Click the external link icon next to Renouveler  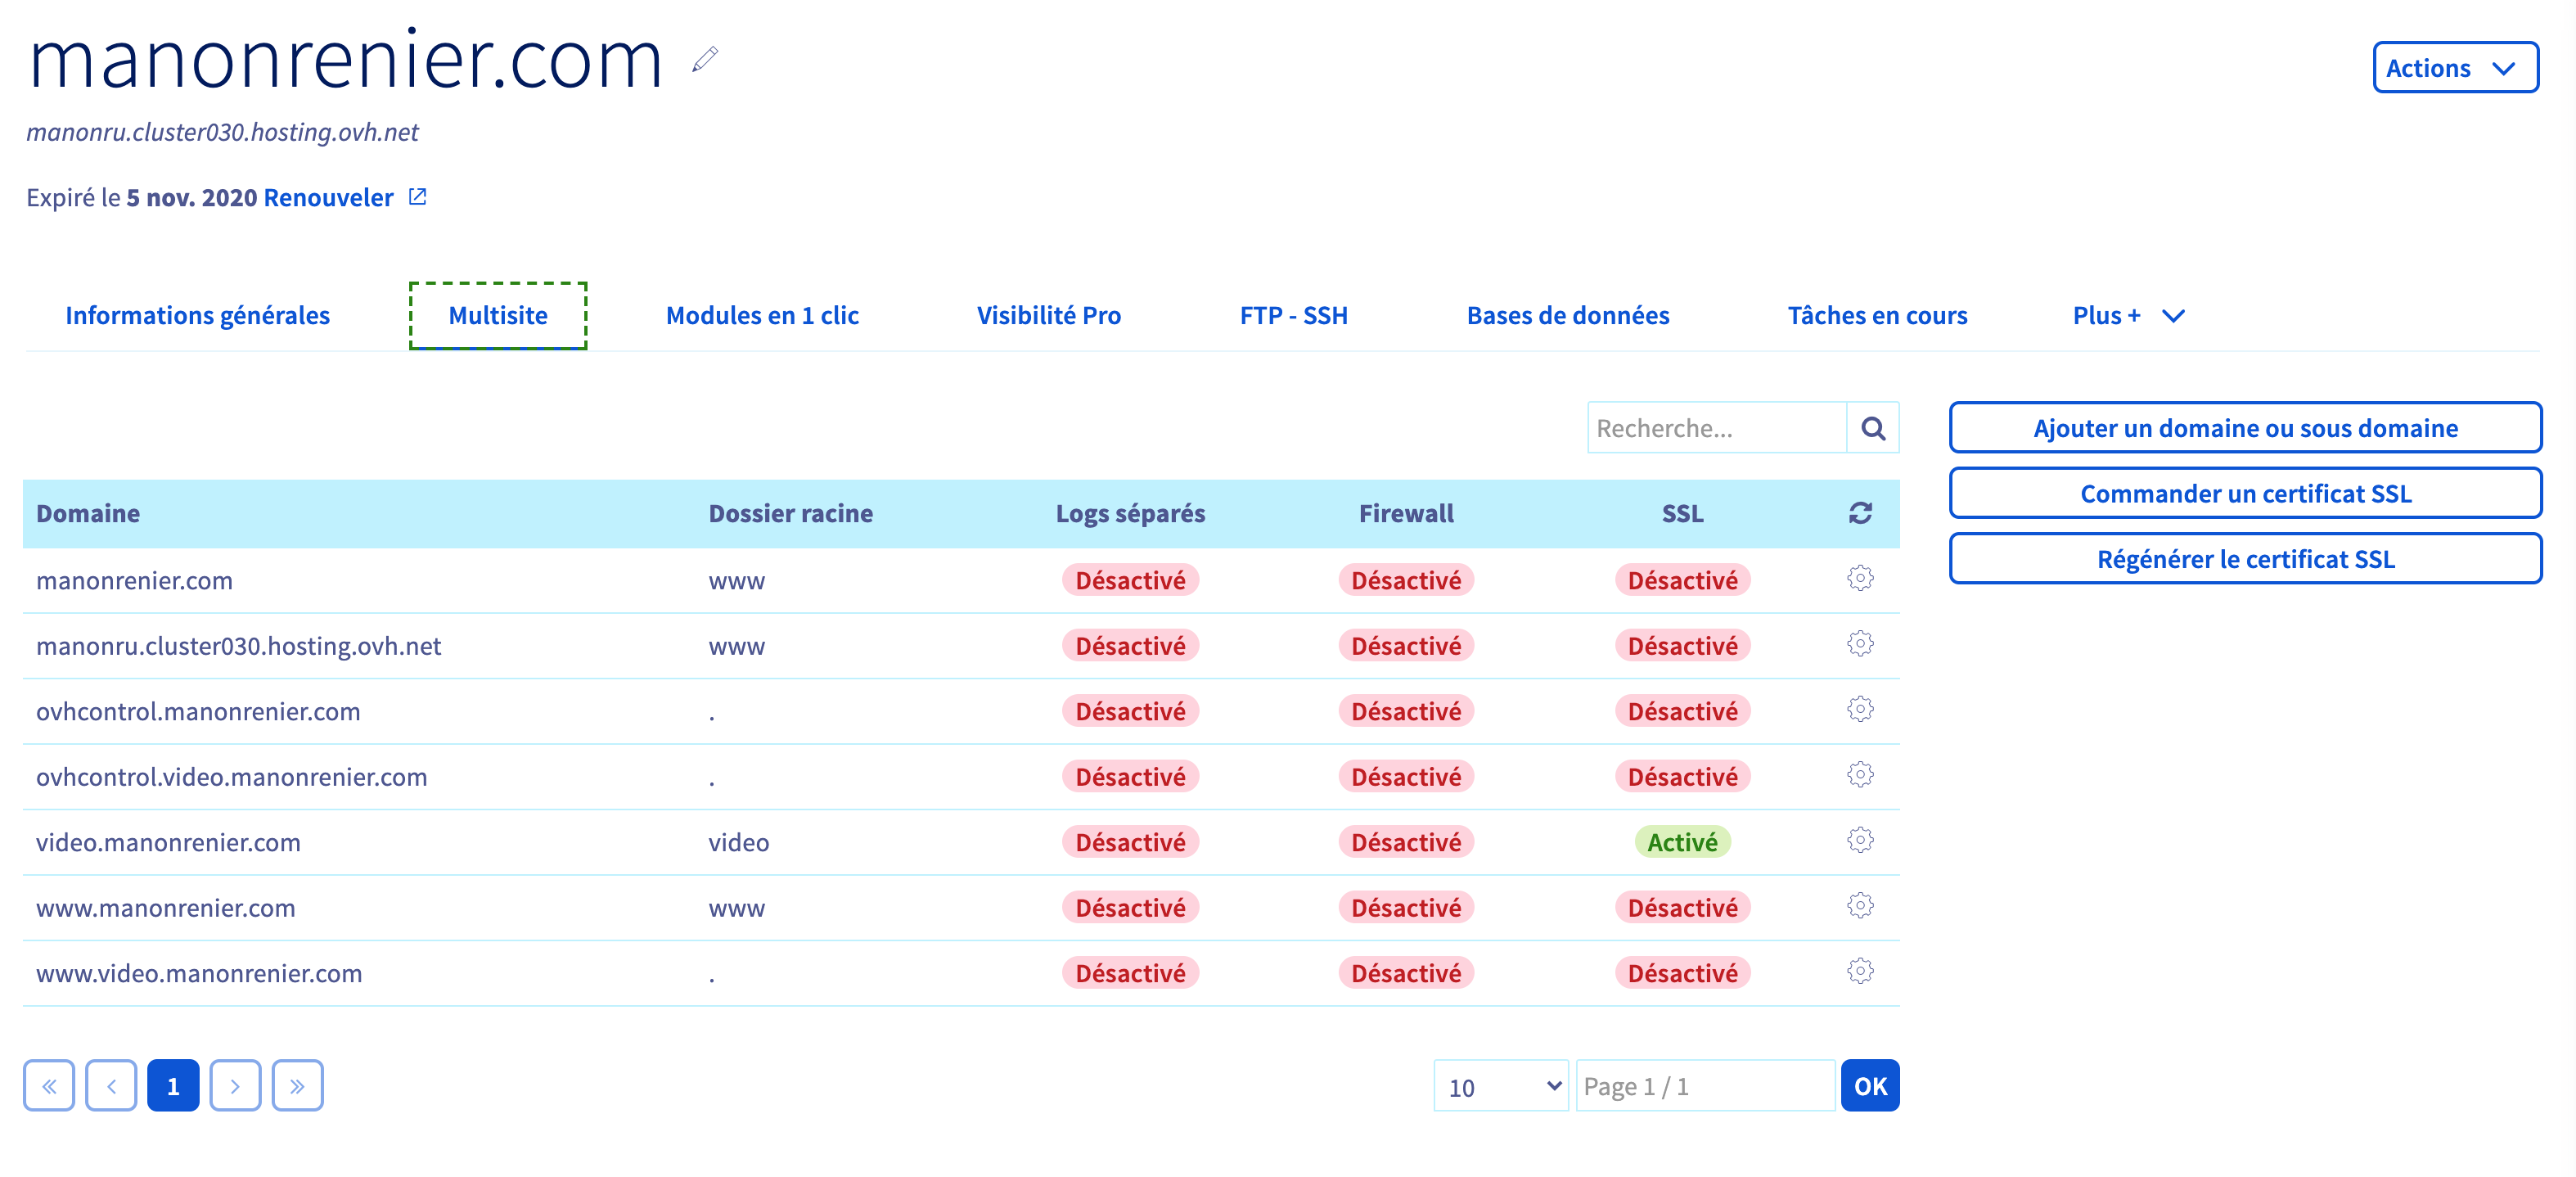coord(417,197)
